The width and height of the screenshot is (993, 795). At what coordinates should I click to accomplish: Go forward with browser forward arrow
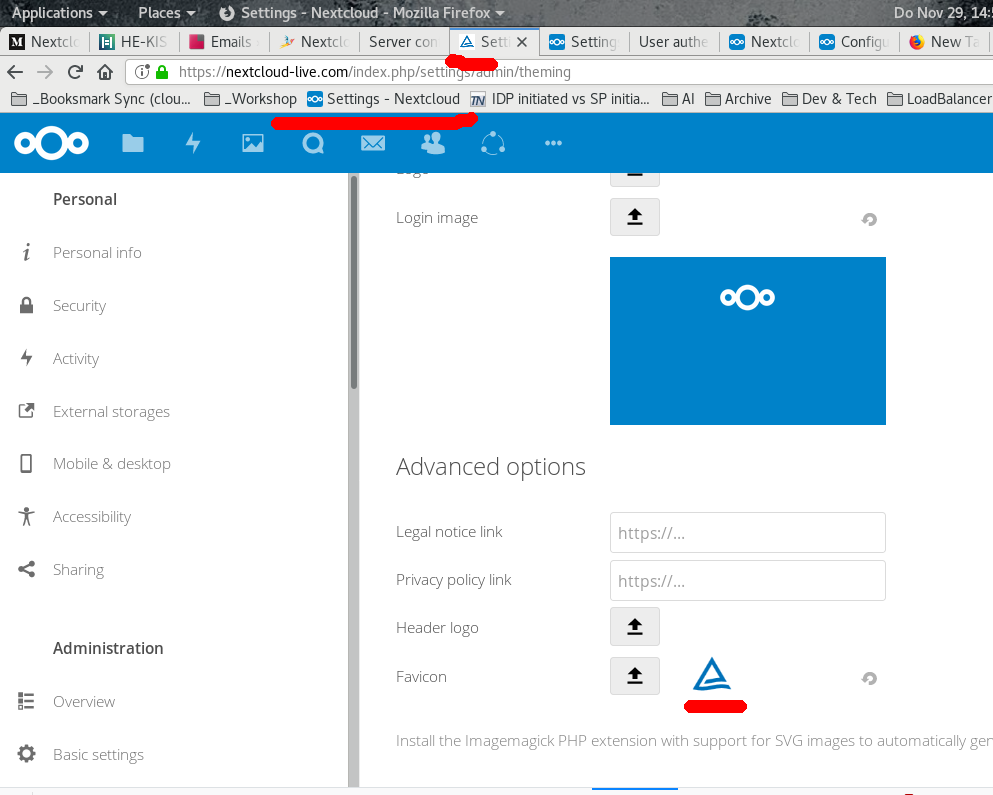click(45, 72)
